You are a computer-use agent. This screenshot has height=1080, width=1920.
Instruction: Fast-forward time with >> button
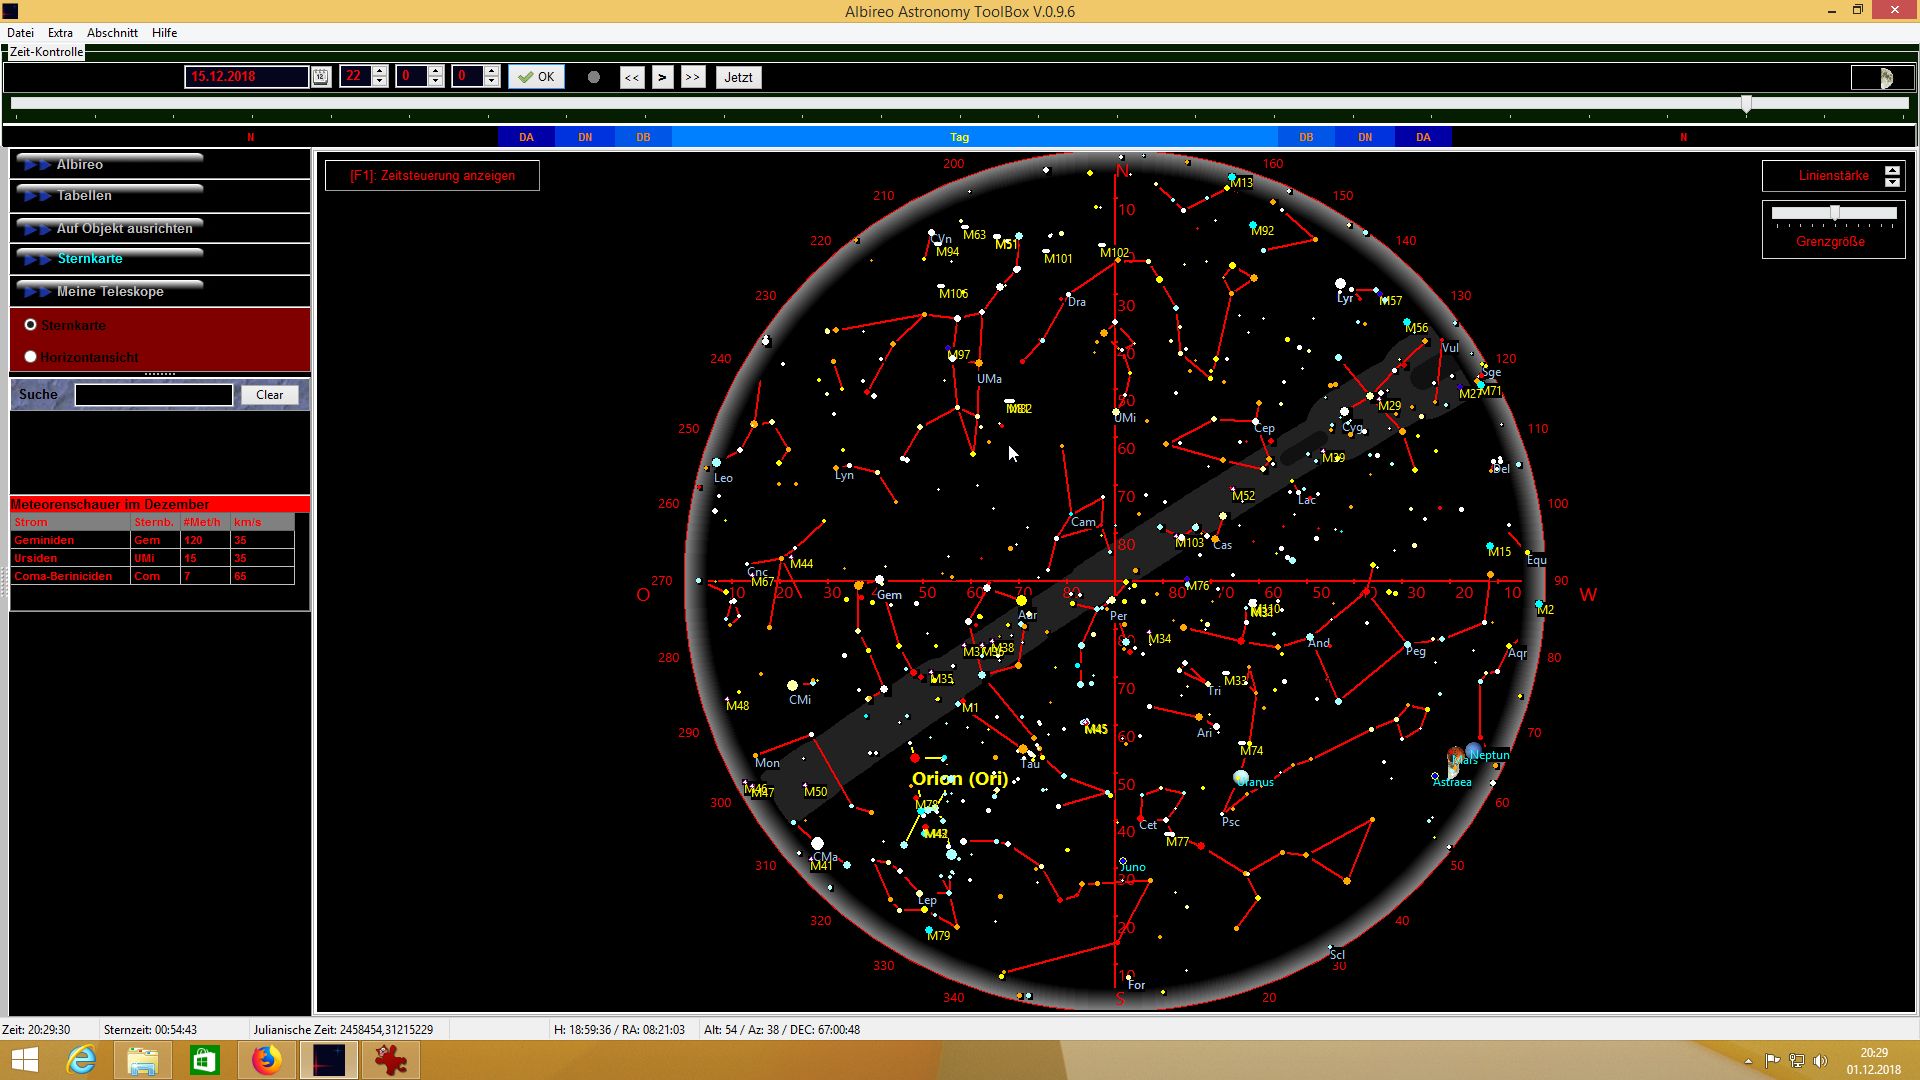(x=693, y=77)
